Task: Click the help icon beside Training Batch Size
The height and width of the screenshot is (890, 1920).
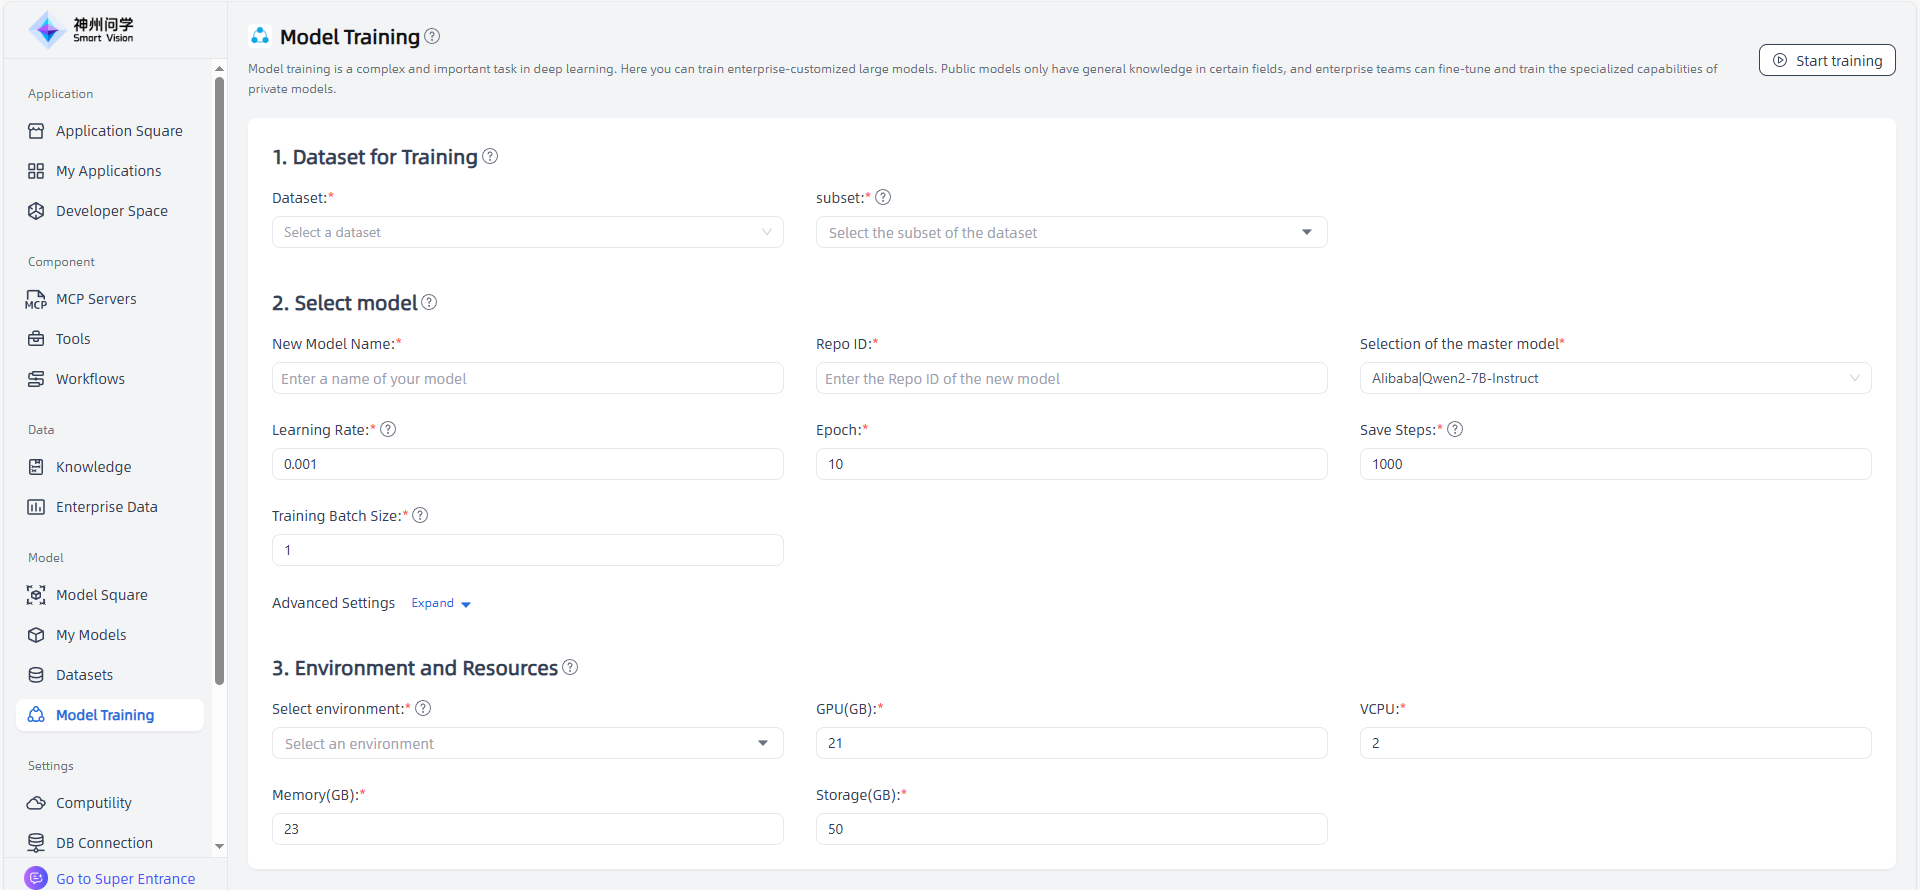Action: pyautogui.click(x=420, y=515)
